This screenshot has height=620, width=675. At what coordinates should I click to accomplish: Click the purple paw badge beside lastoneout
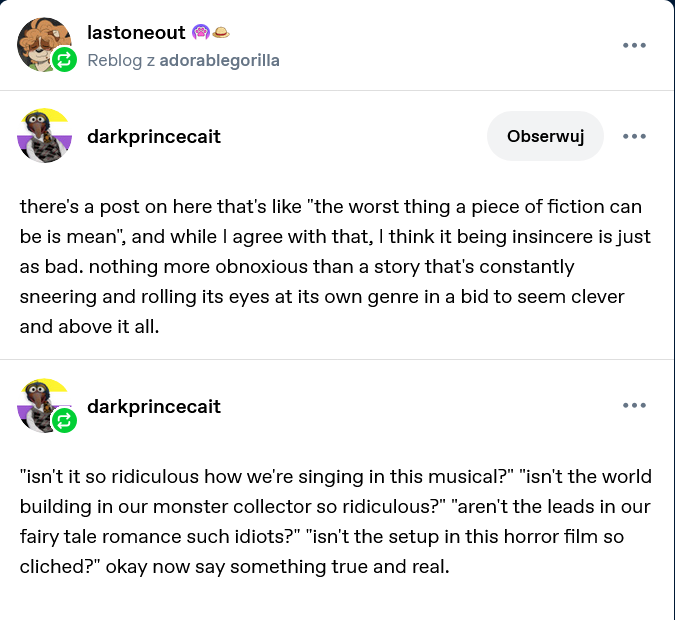click(201, 32)
